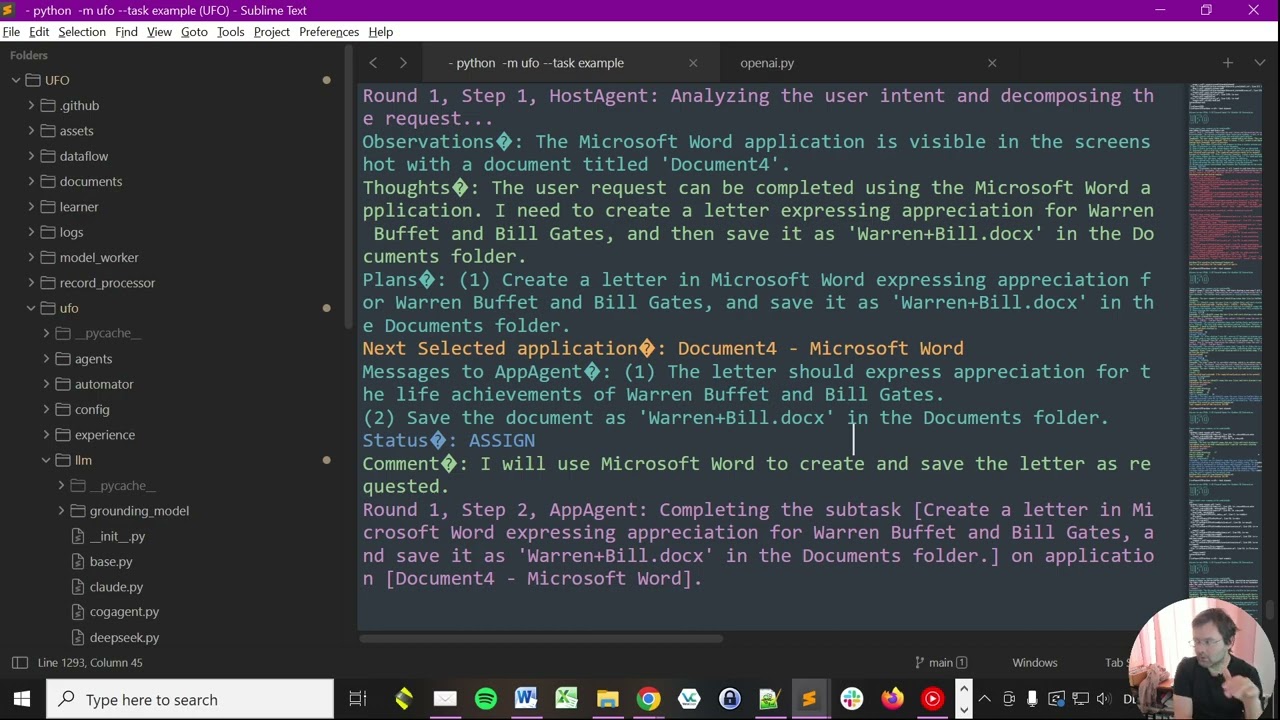Open the Goto menu
Viewport: 1280px width, 720px height.
194,32
